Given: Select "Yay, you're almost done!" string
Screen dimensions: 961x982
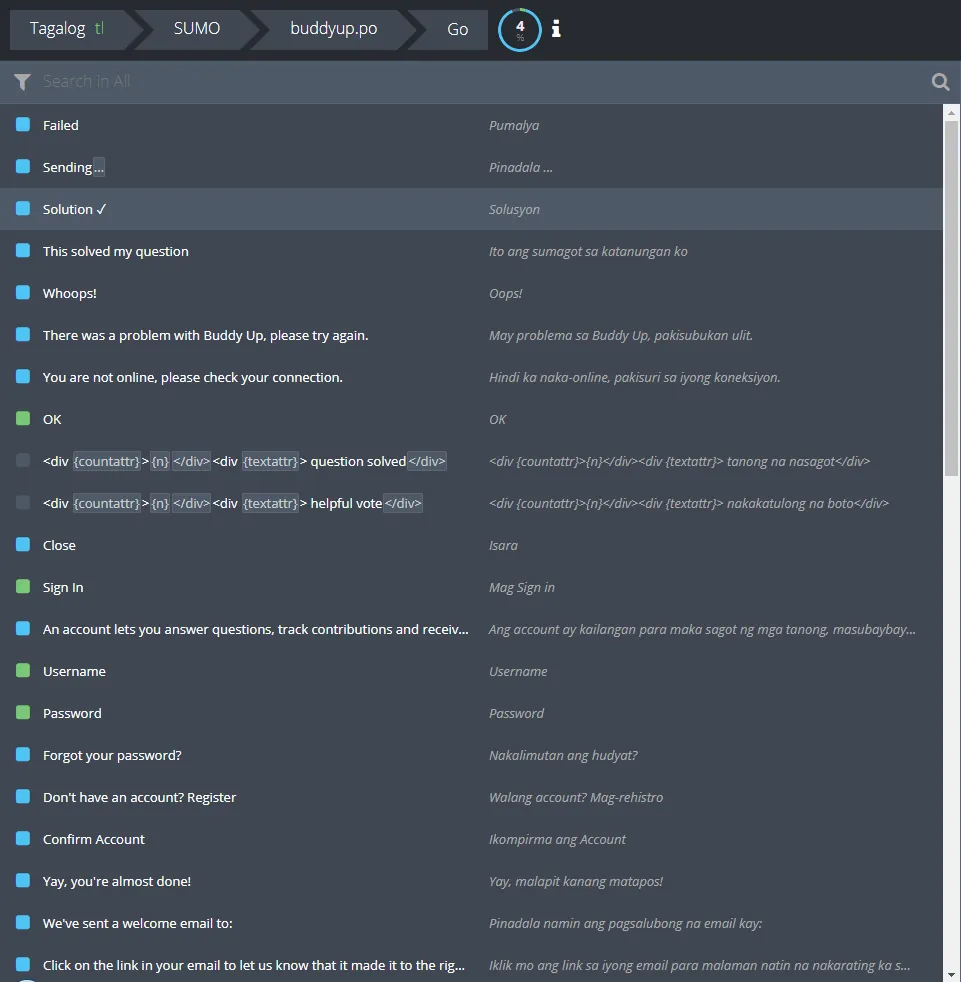Looking at the screenshot, I should pos(117,881).
